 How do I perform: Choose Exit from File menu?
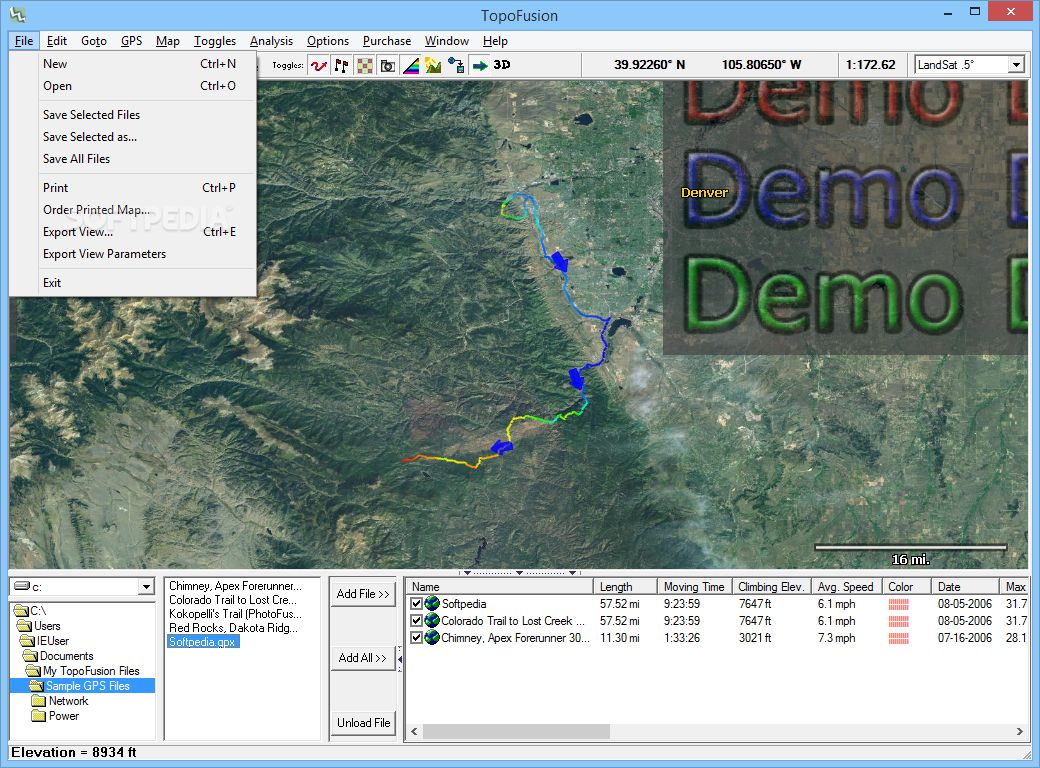133,283
